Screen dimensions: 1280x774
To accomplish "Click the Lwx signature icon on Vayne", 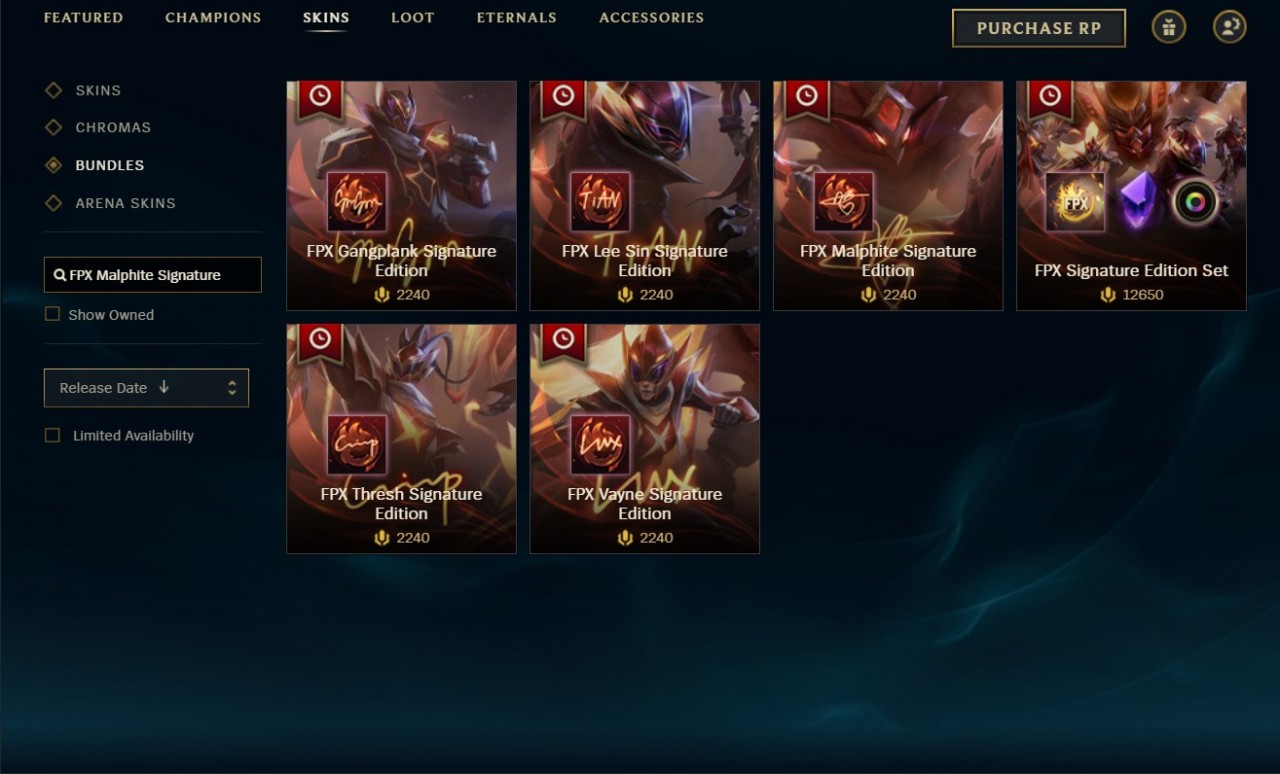I will point(600,445).
